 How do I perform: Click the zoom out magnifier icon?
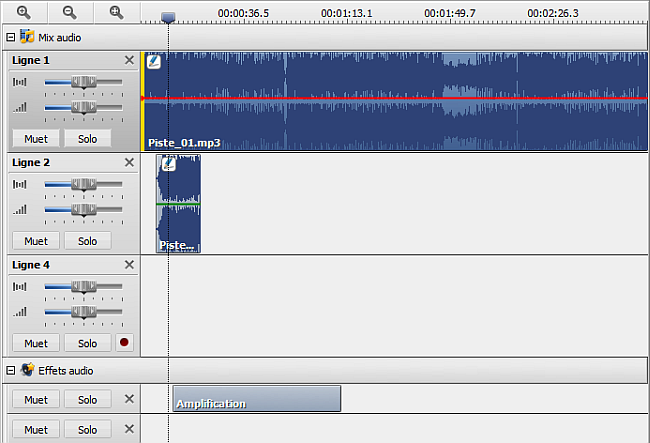pyautogui.click(x=70, y=12)
